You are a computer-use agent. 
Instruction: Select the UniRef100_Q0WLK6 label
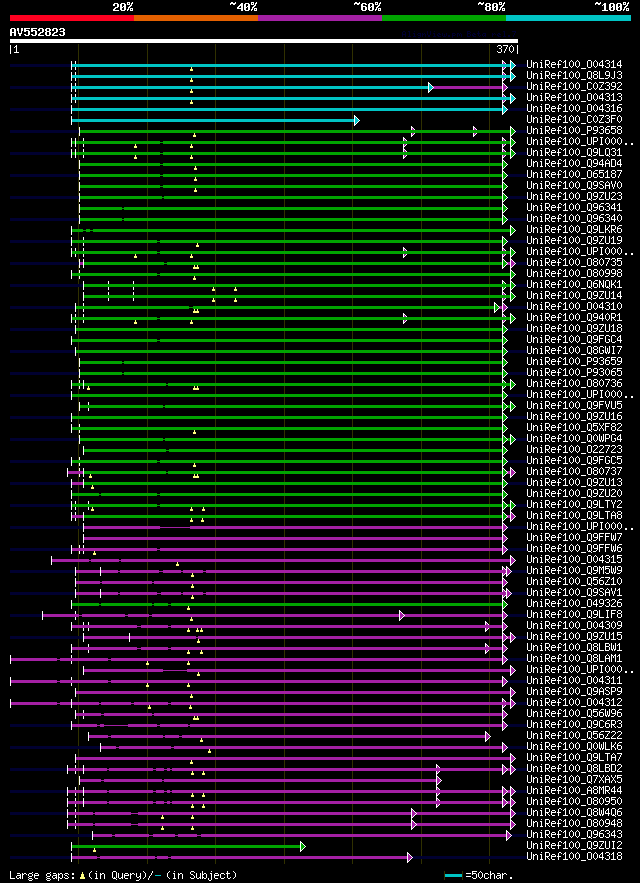tap(574, 747)
